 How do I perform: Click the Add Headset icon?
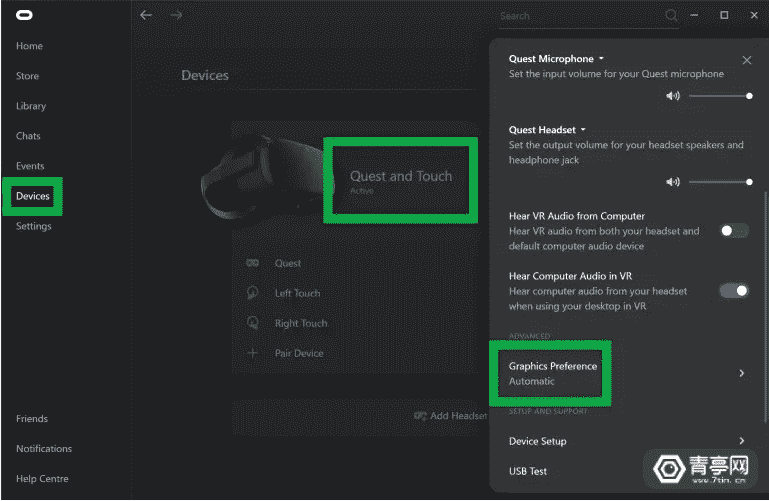coord(420,416)
